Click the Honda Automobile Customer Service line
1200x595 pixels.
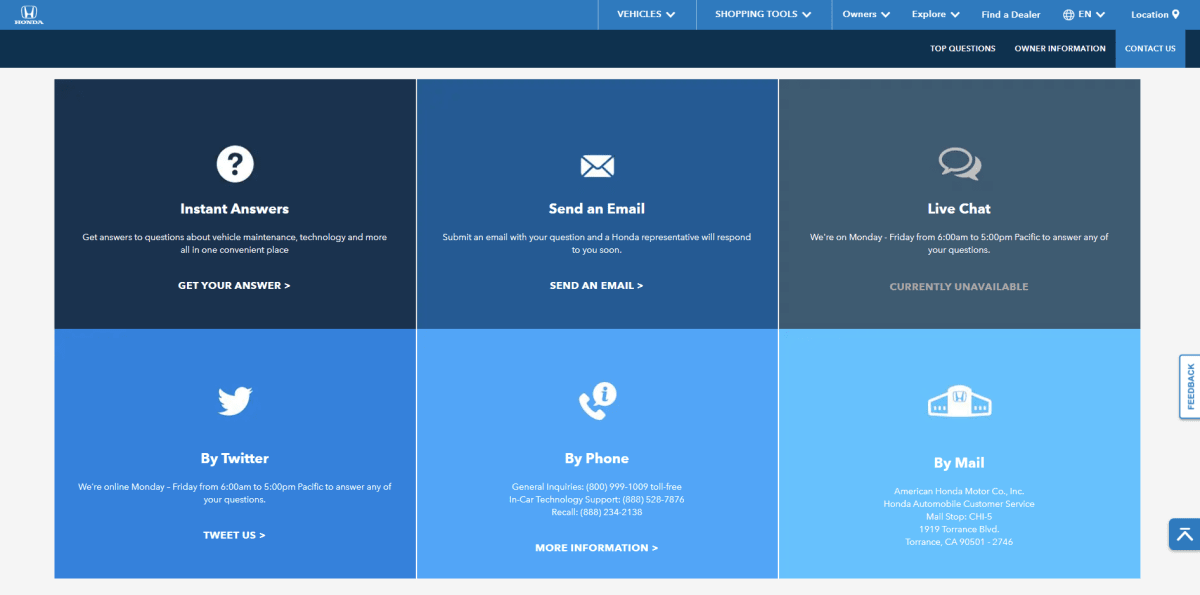click(959, 504)
